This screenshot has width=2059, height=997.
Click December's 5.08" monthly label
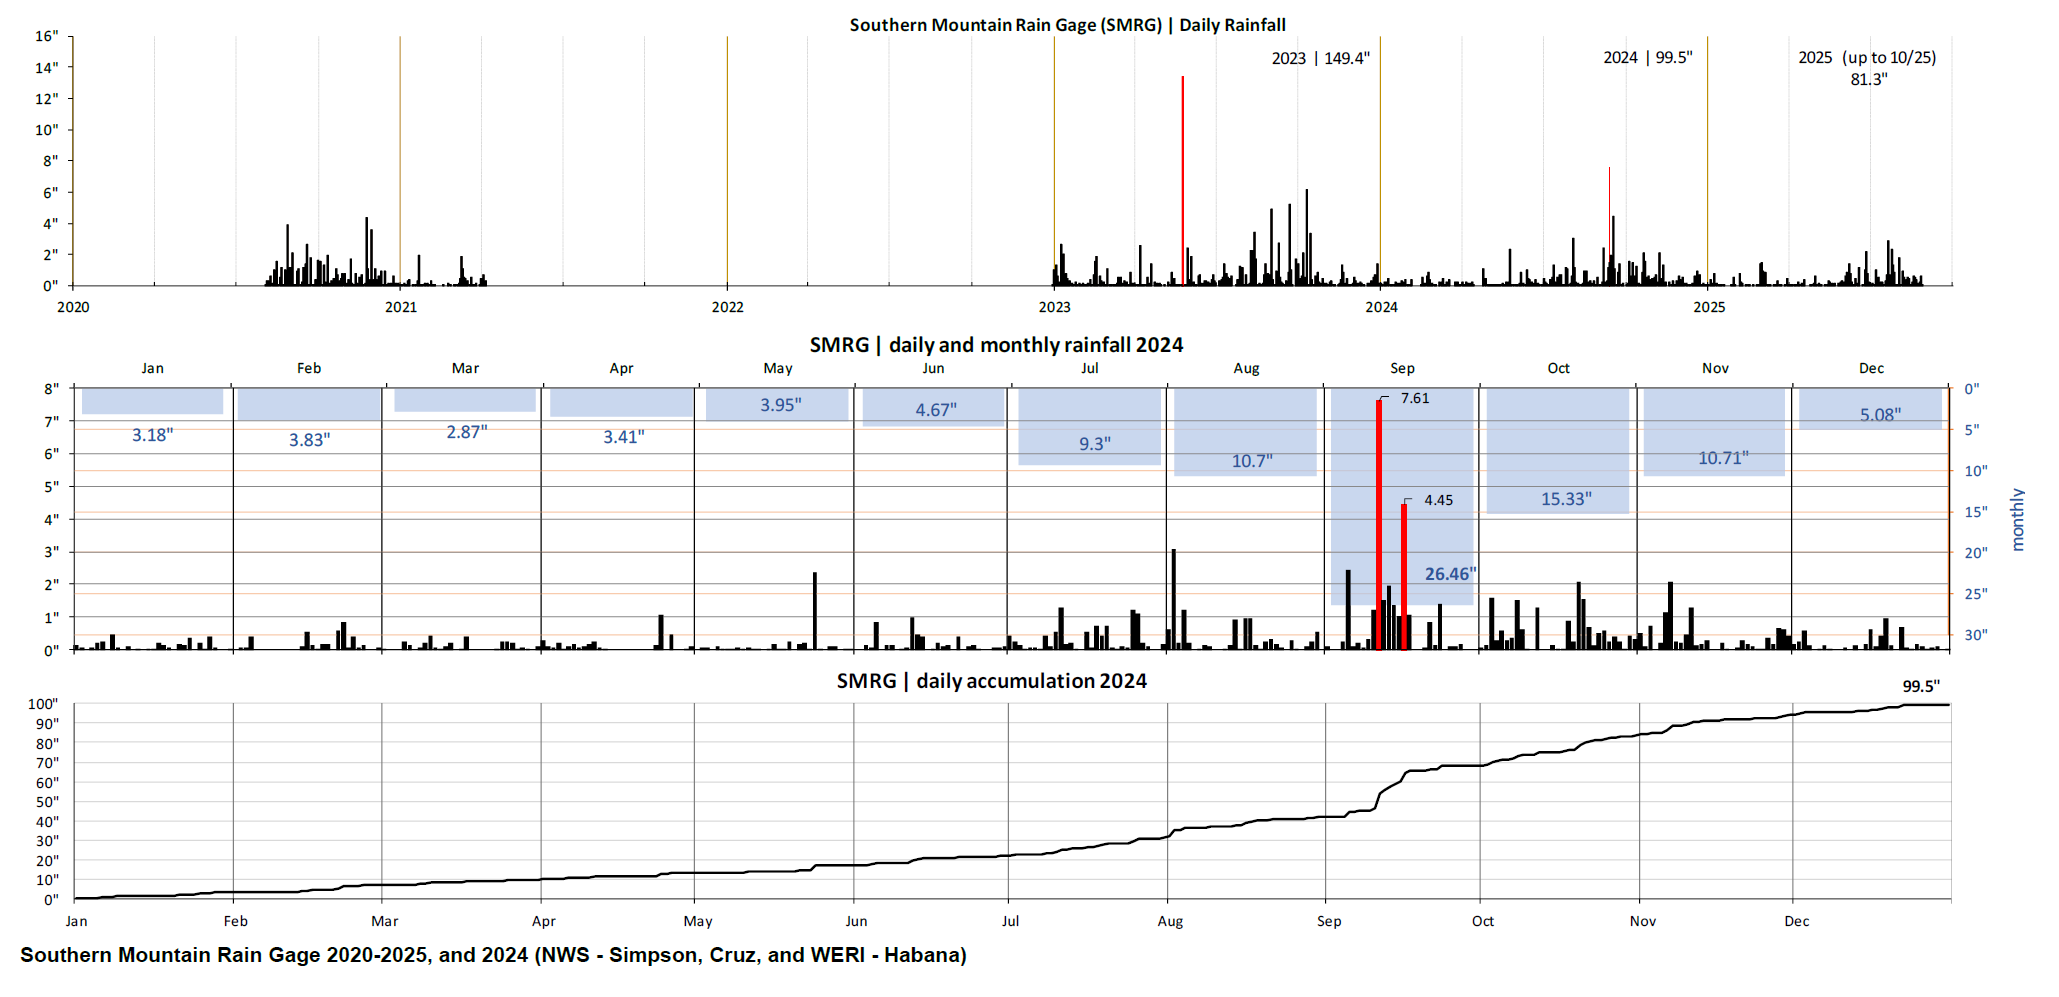point(1880,414)
